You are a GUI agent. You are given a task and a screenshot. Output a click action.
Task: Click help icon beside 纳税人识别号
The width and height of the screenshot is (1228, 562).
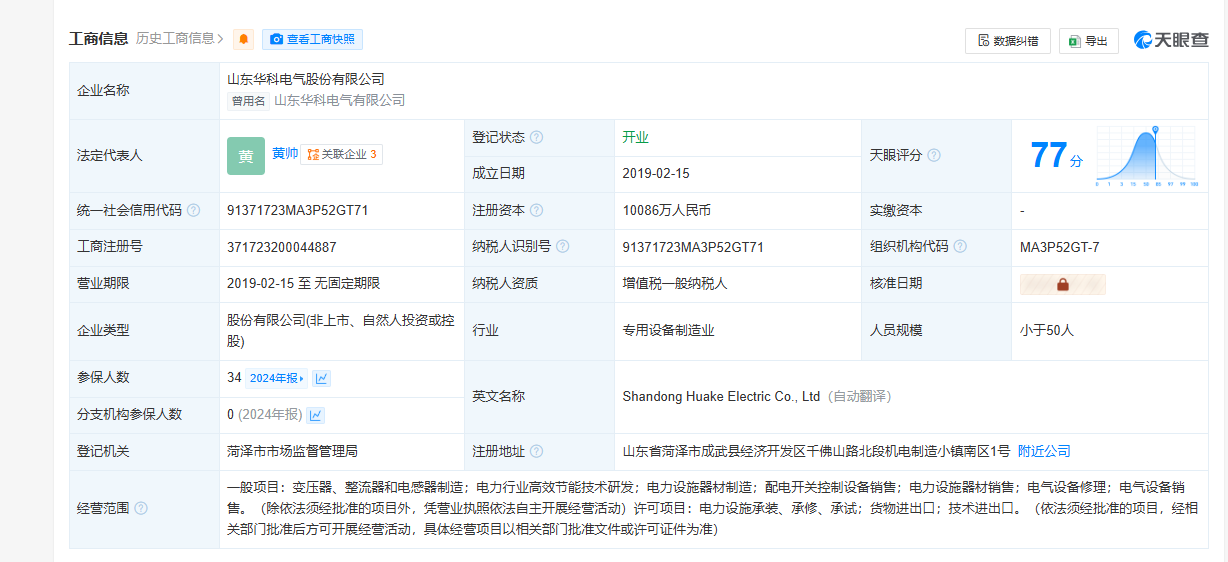[562, 247]
